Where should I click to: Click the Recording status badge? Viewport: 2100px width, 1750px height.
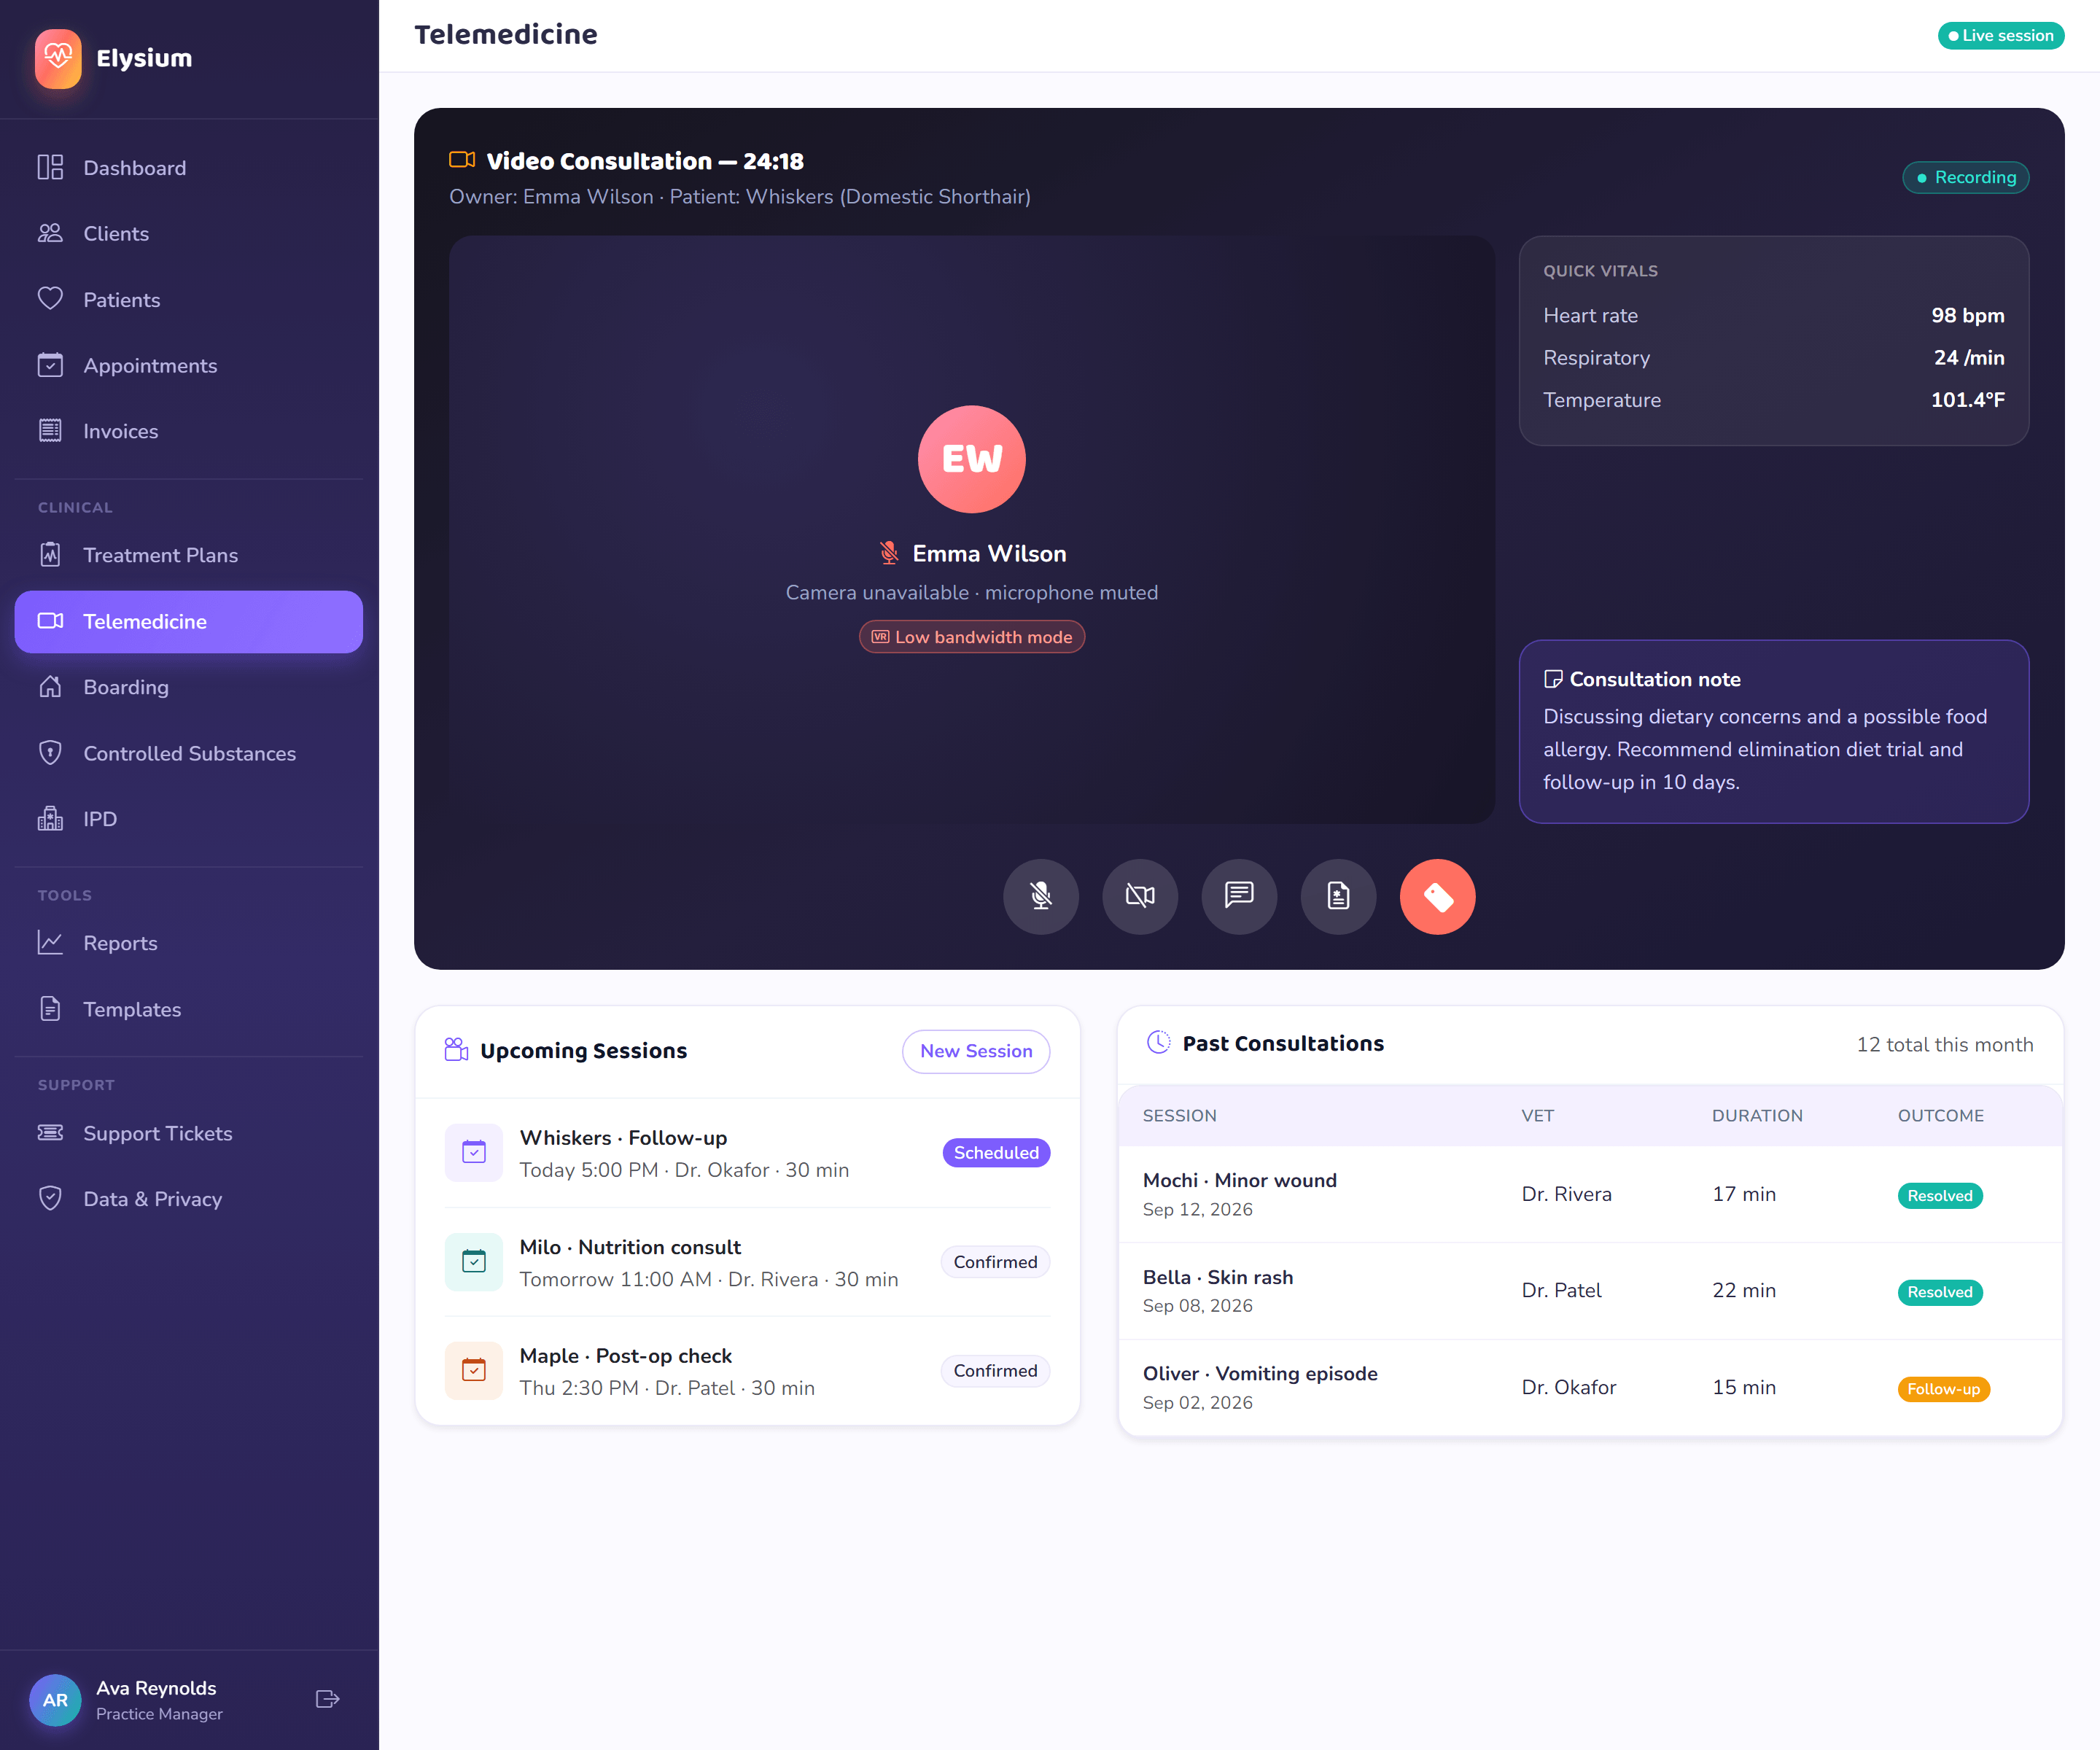pyautogui.click(x=1965, y=177)
